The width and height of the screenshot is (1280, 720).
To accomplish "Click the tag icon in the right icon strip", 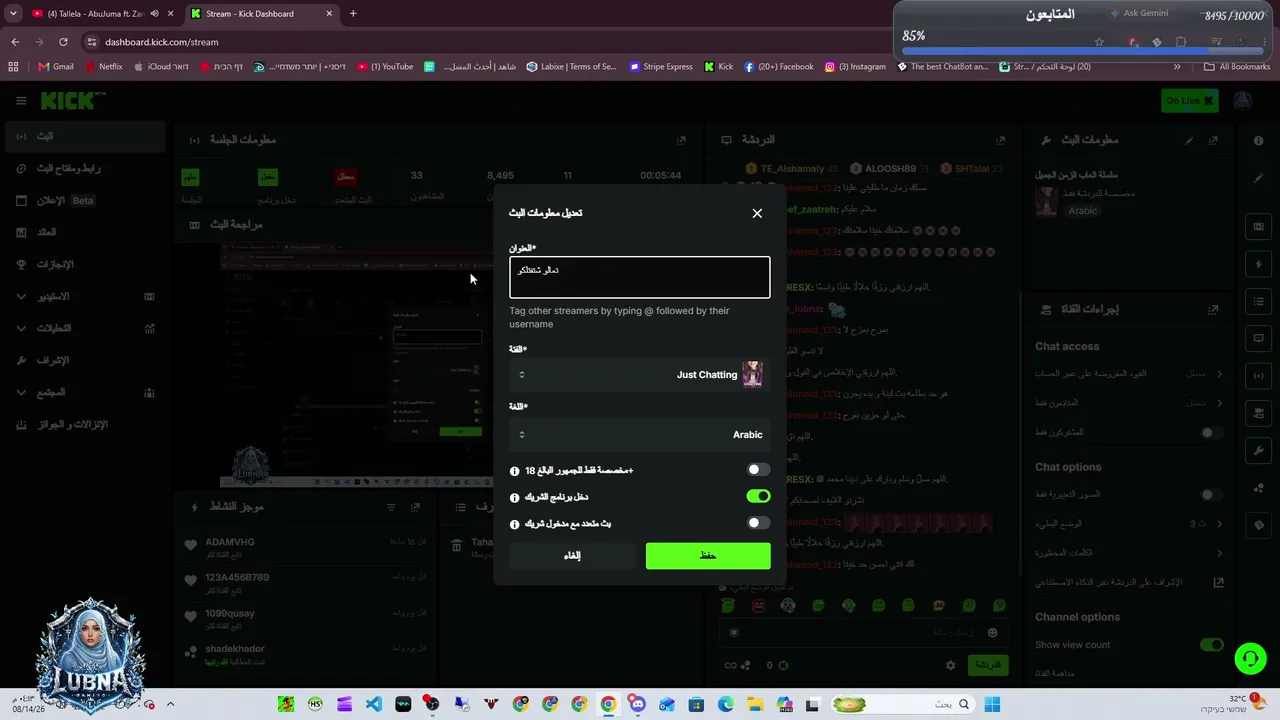I will (x=1258, y=524).
